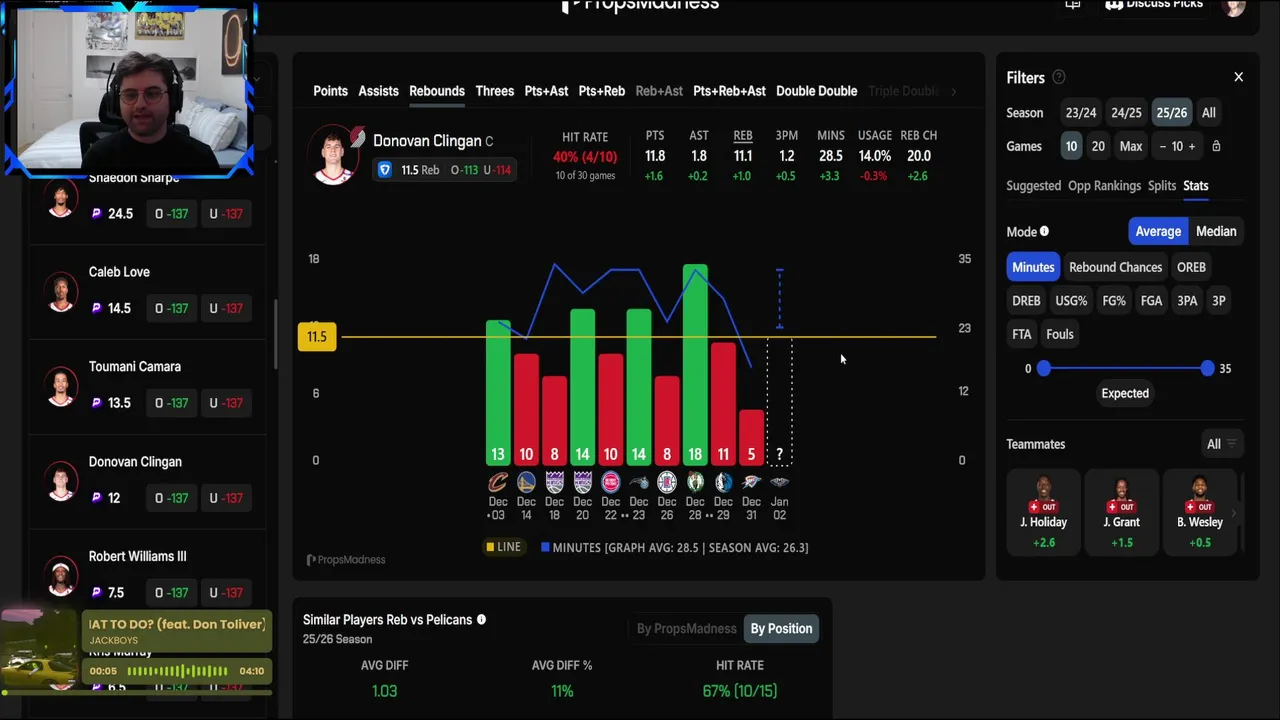Switch to the Opp Rankings filter tab
The width and height of the screenshot is (1280, 720).
point(1104,186)
